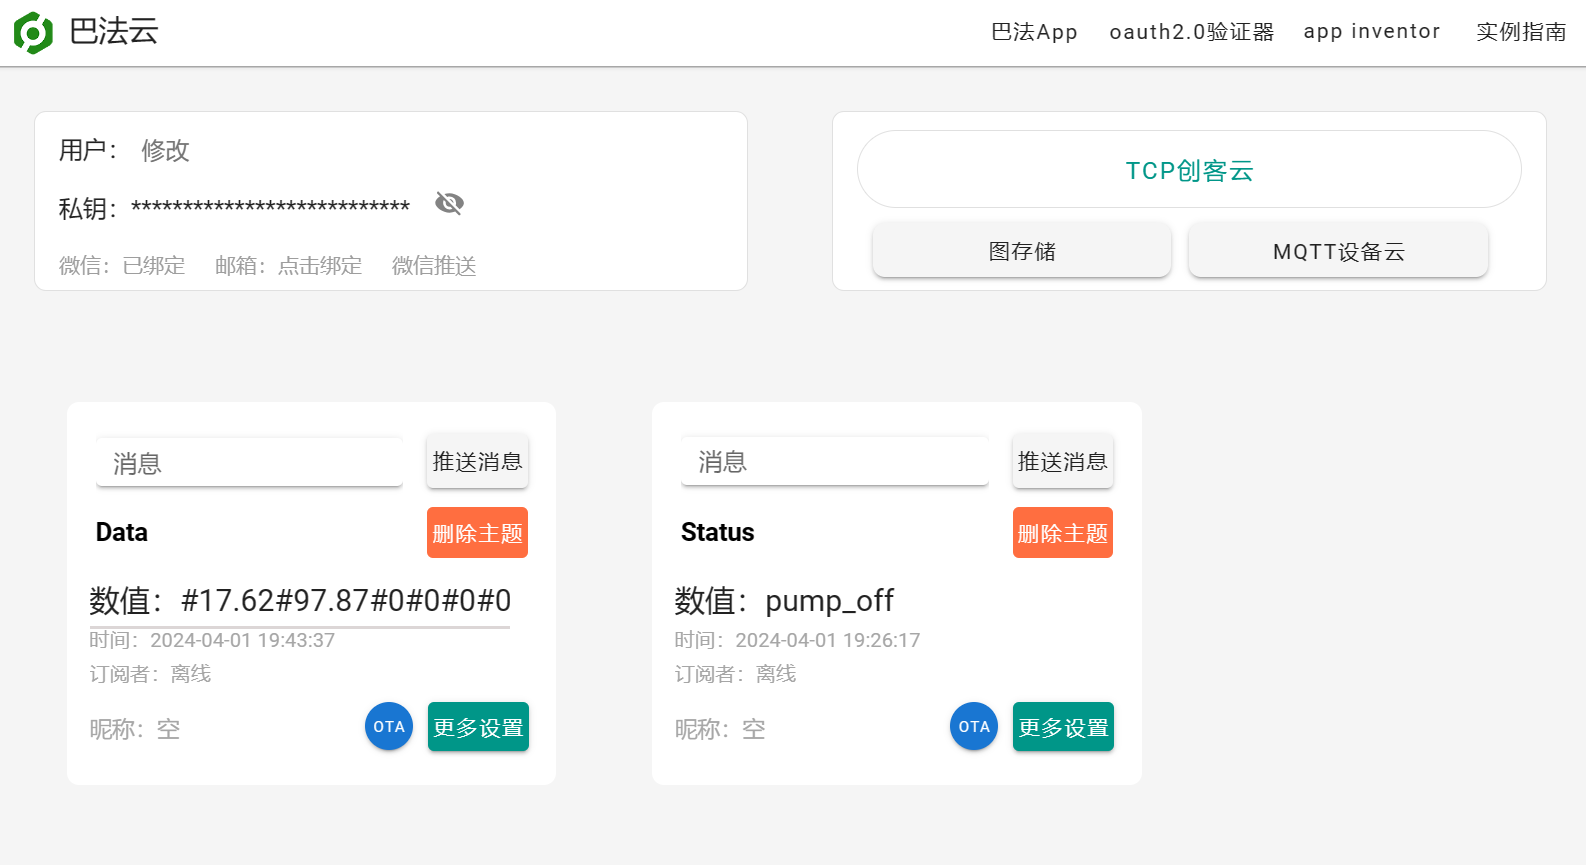Click timestamp 2024-04-01 19:43:37
The image size is (1586, 865).
[x=243, y=640]
